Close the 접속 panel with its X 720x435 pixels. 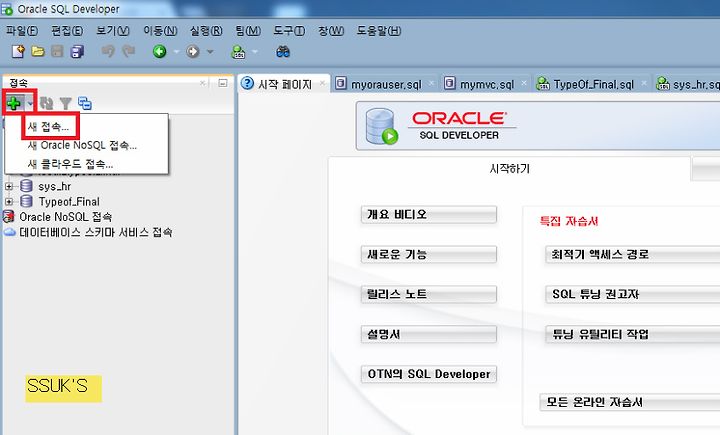coord(202,83)
